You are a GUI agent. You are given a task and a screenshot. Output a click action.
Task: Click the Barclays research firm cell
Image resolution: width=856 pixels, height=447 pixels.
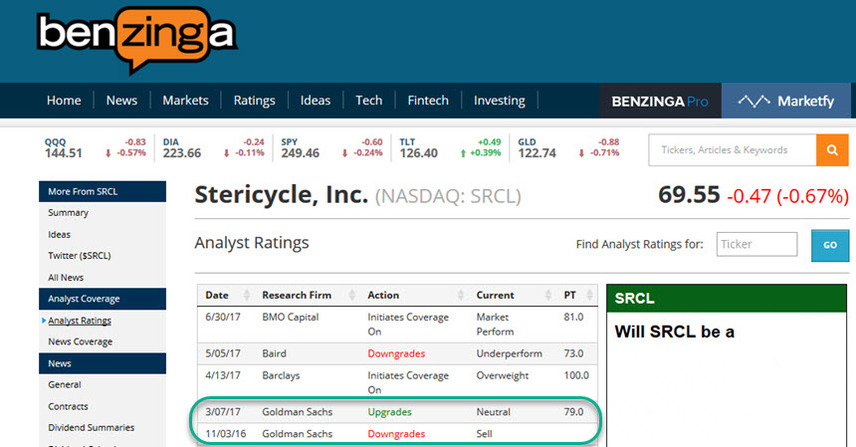[281, 376]
